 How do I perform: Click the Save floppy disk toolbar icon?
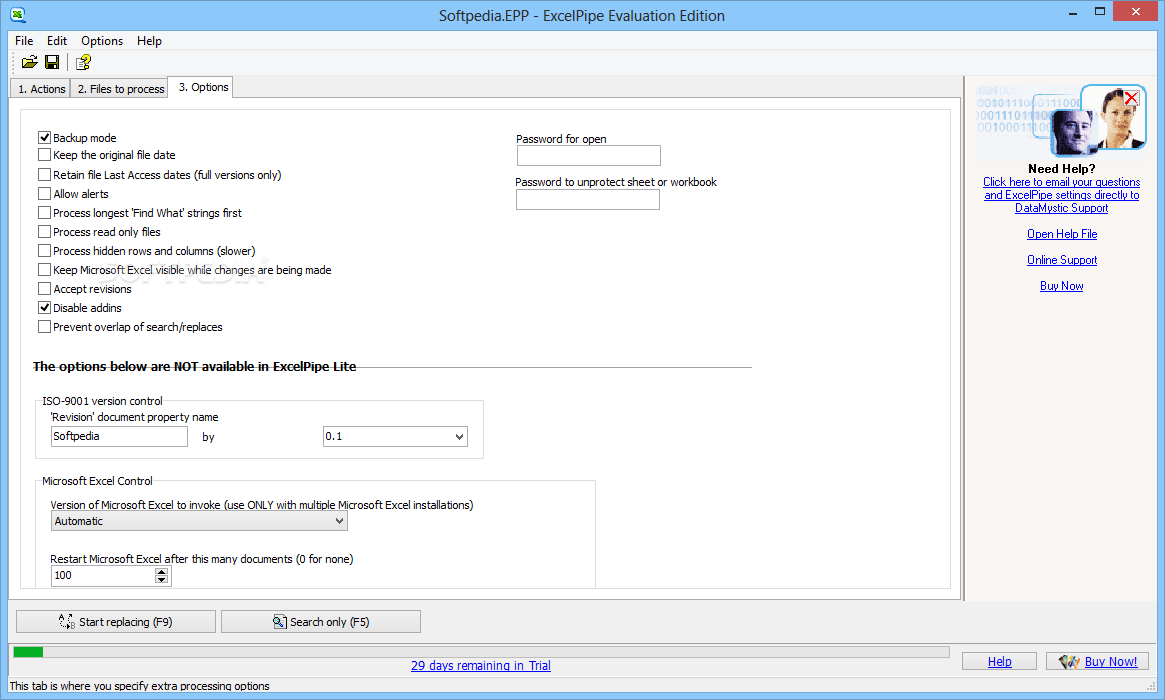point(52,62)
